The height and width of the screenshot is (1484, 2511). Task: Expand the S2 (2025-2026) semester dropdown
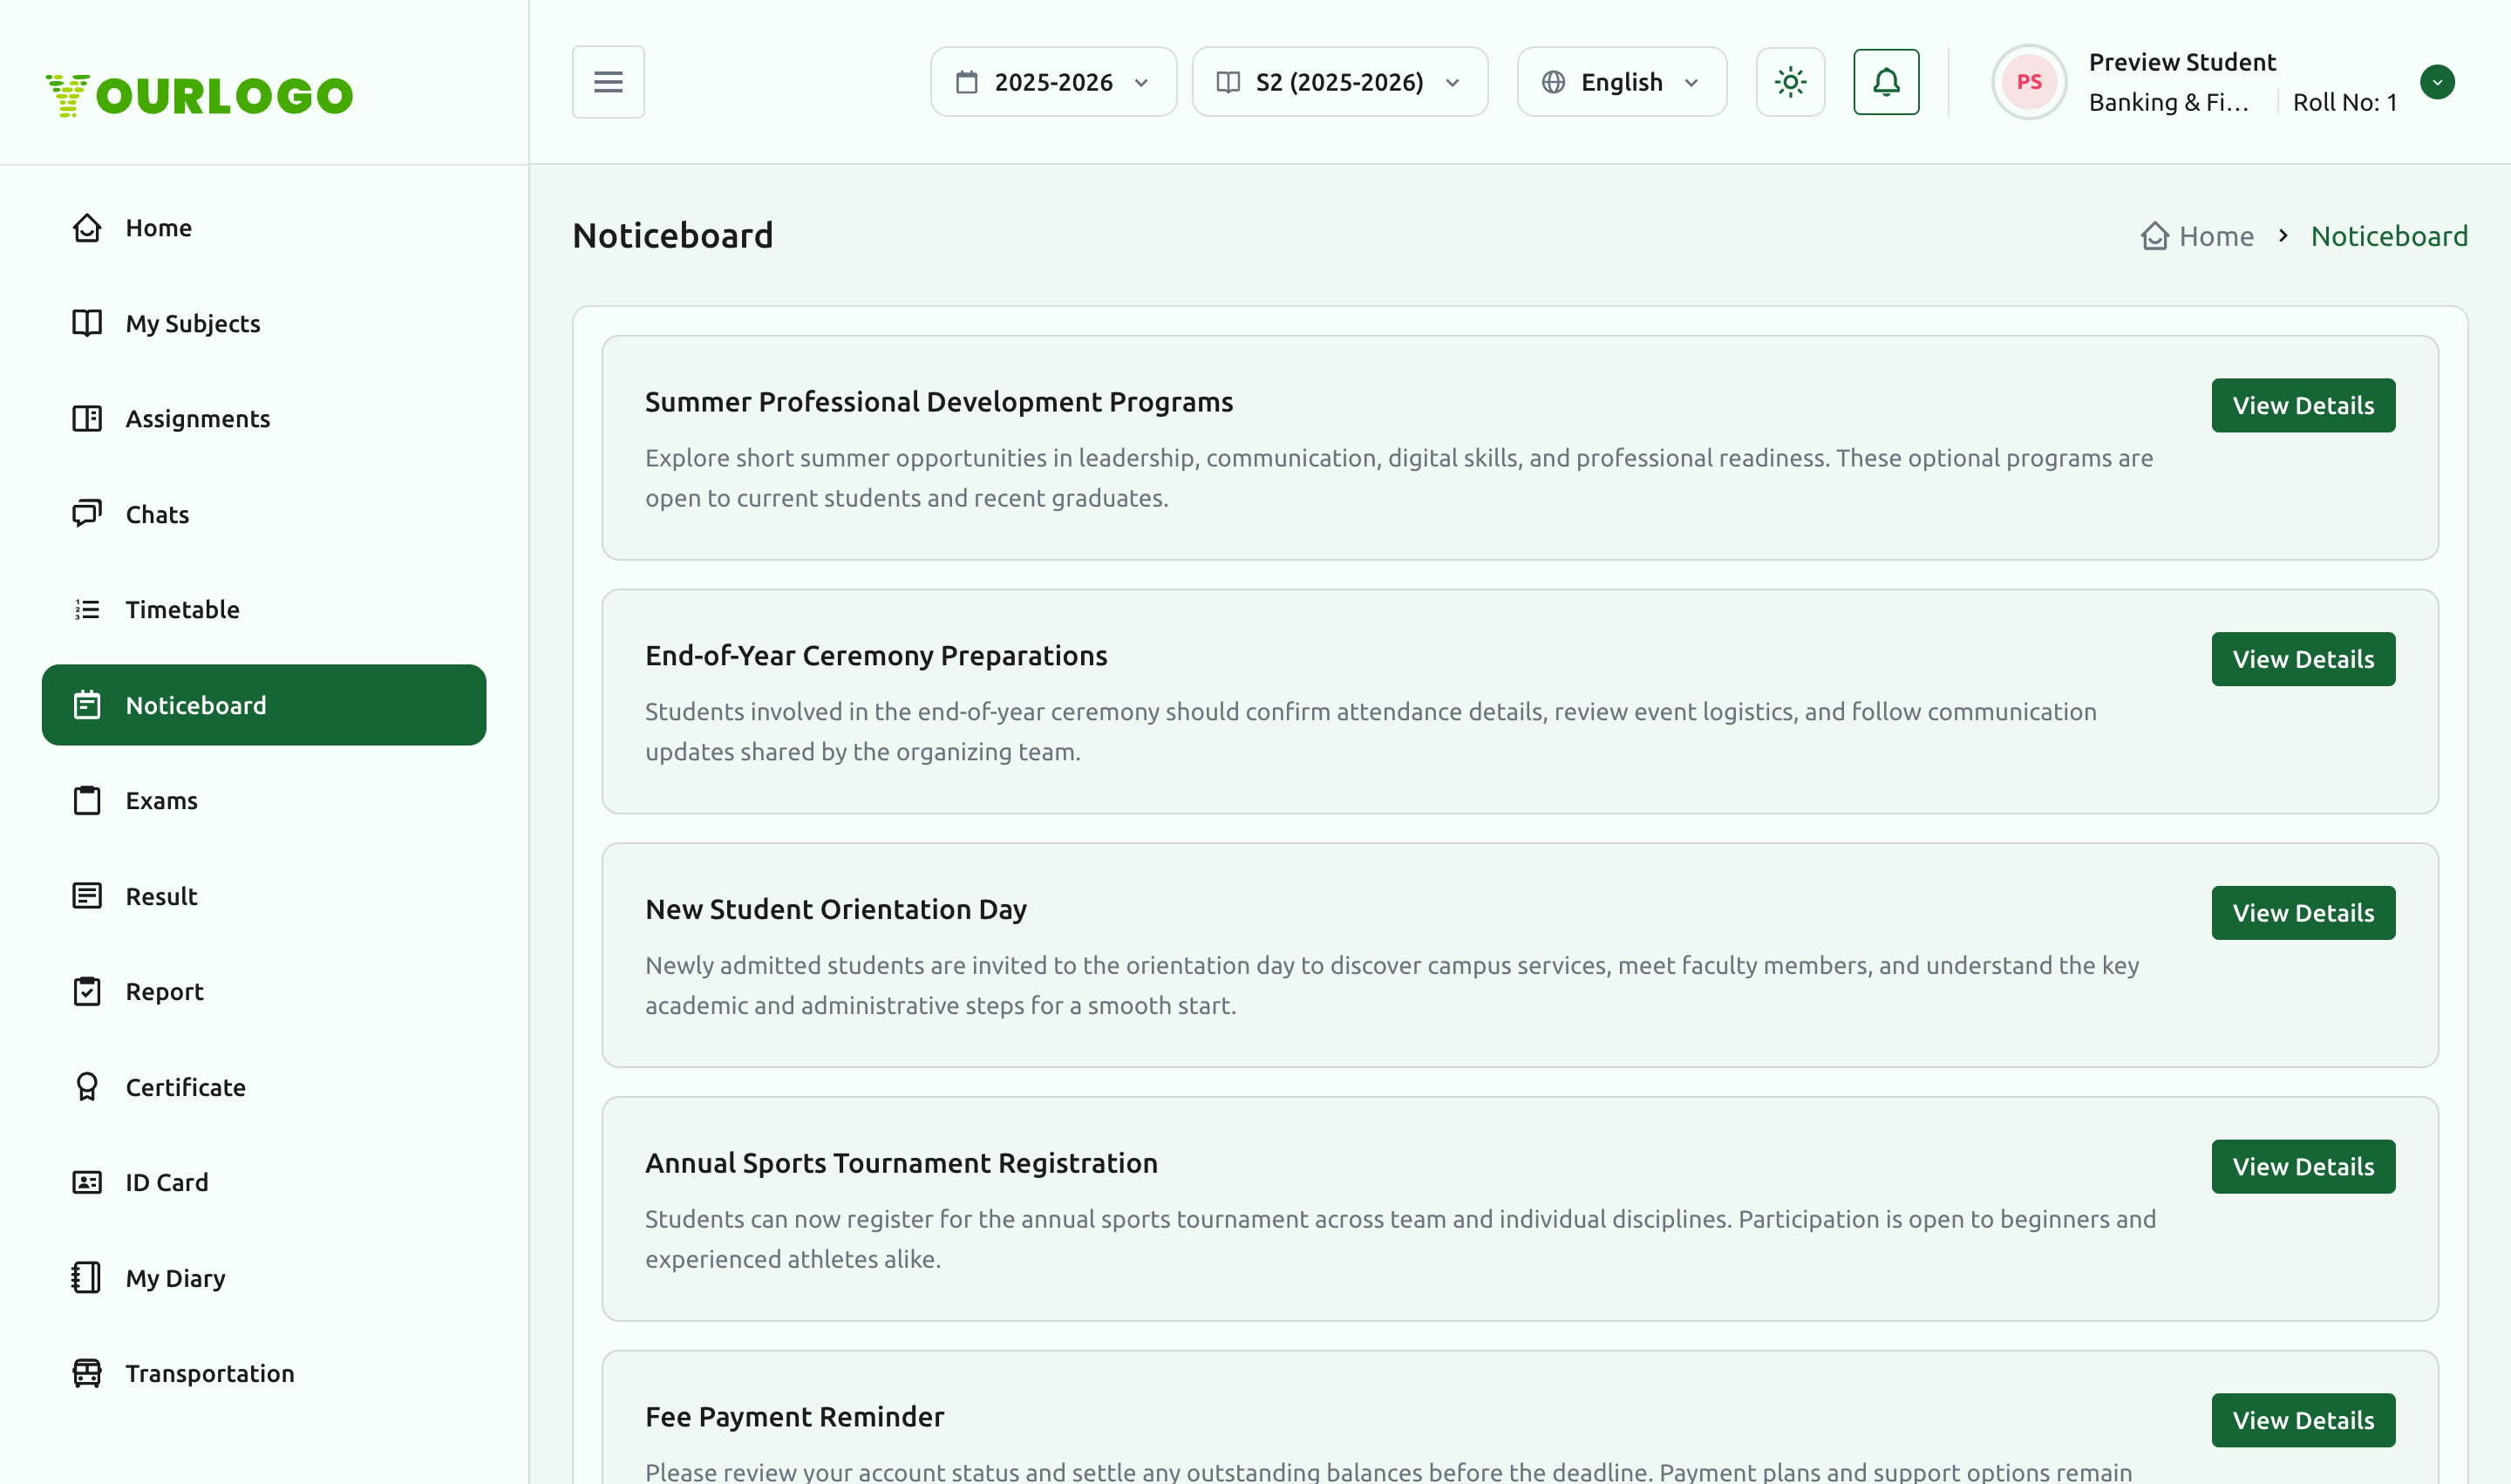[x=1339, y=82]
